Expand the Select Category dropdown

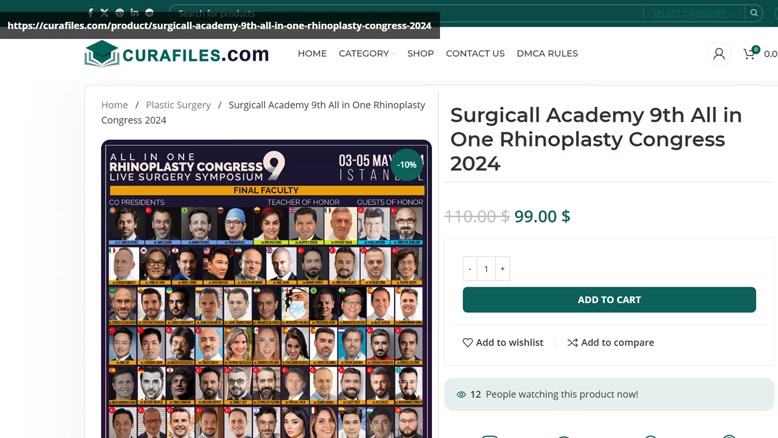[x=693, y=13]
